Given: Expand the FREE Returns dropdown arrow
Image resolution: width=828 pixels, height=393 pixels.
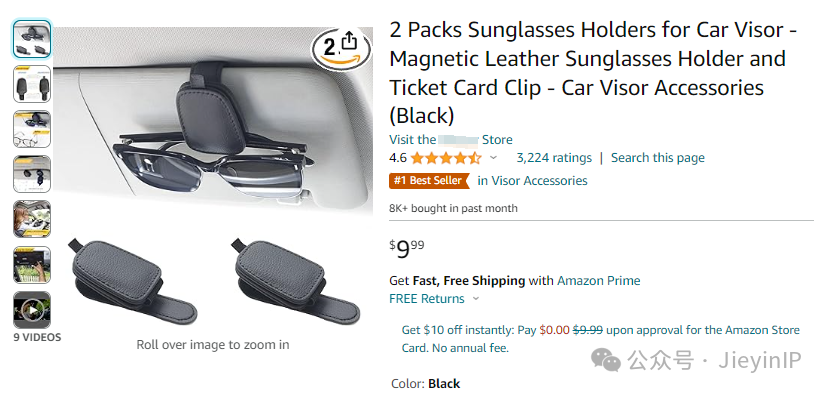Looking at the screenshot, I should pos(476,299).
